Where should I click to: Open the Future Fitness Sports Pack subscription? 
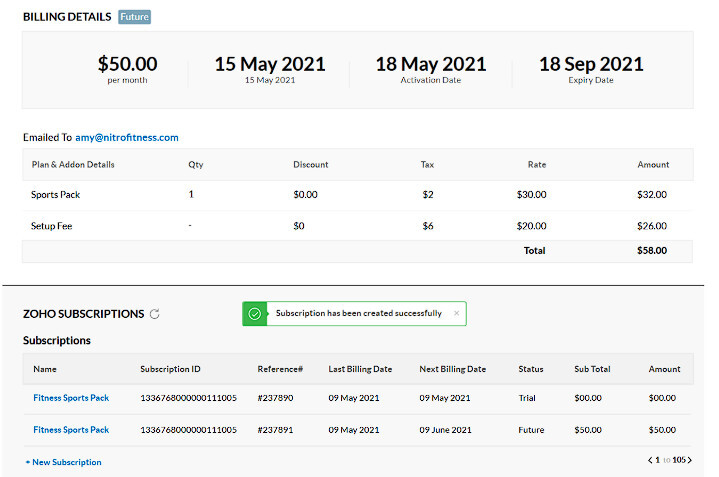pos(71,430)
